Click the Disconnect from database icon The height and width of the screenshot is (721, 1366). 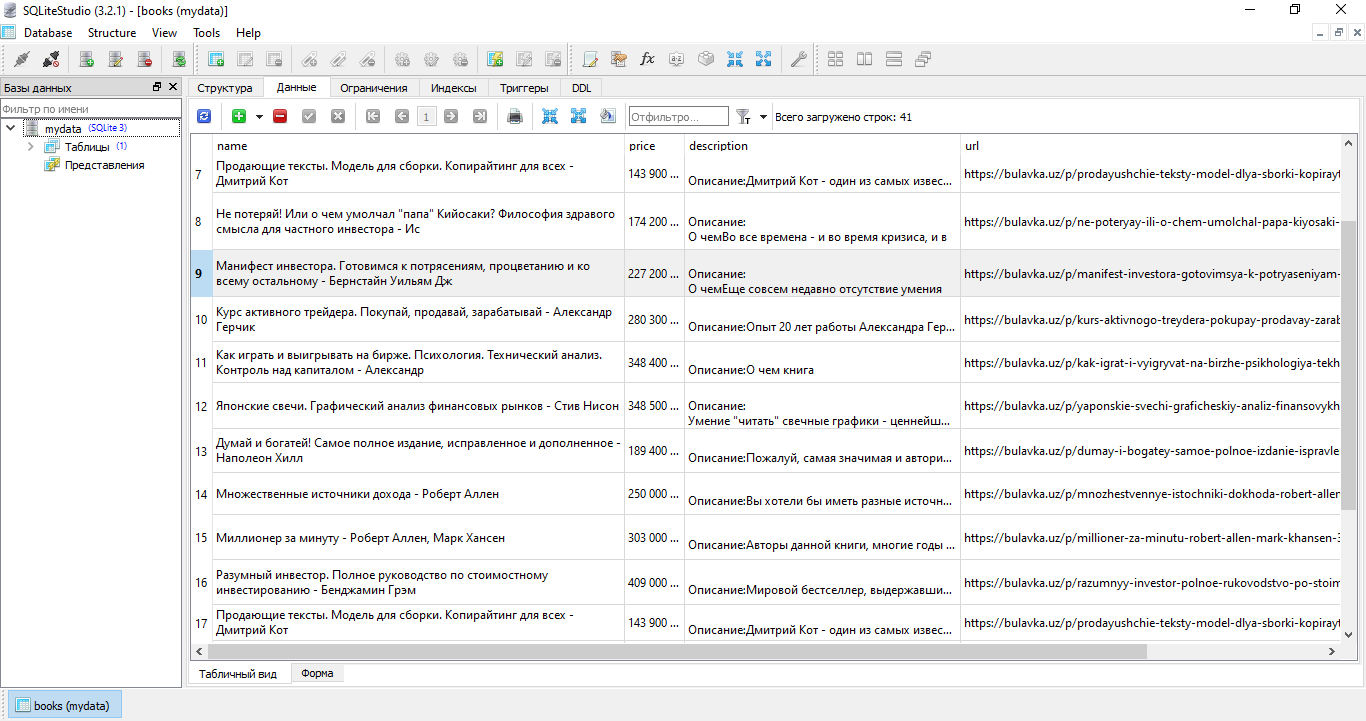(51, 59)
